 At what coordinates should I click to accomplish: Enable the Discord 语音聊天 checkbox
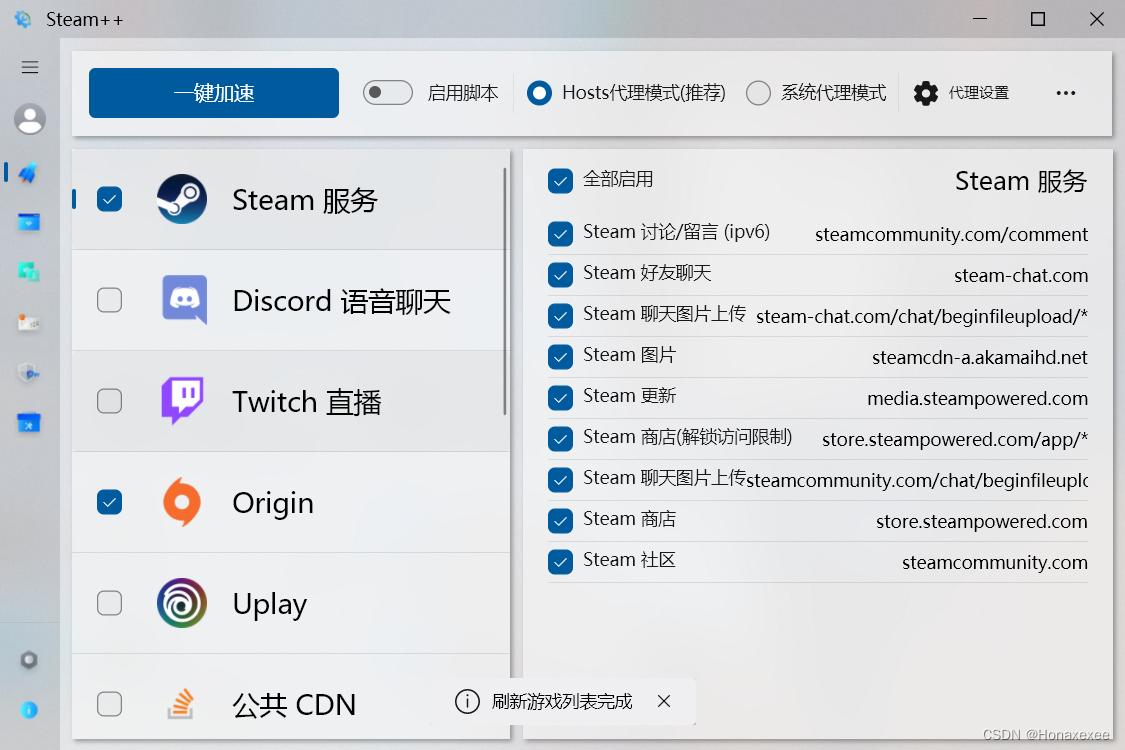tap(109, 300)
